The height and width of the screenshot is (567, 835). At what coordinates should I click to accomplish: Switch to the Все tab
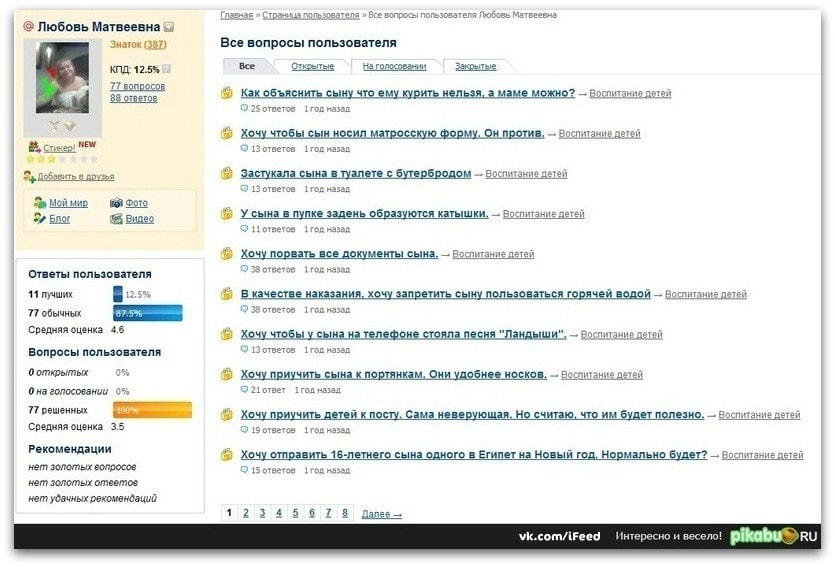pos(247,66)
